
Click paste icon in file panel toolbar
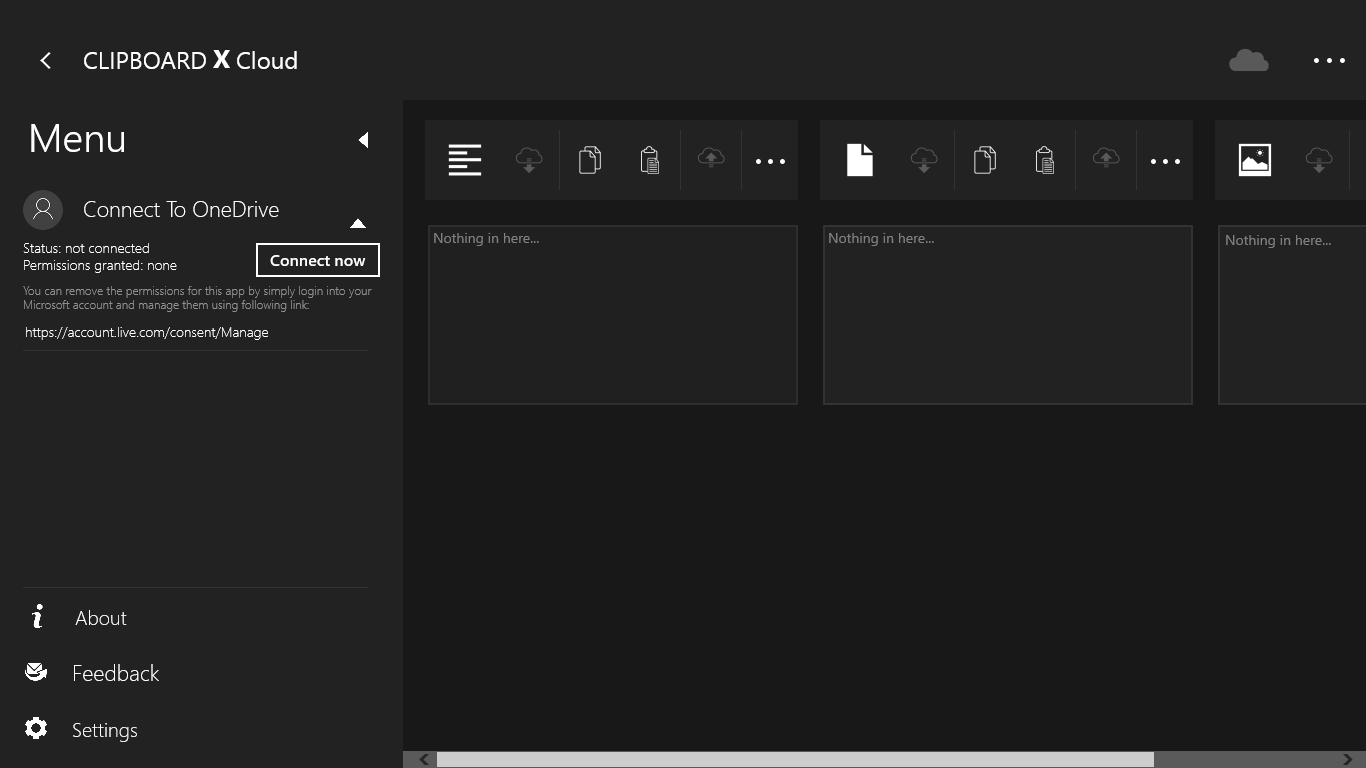(x=1045, y=160)
